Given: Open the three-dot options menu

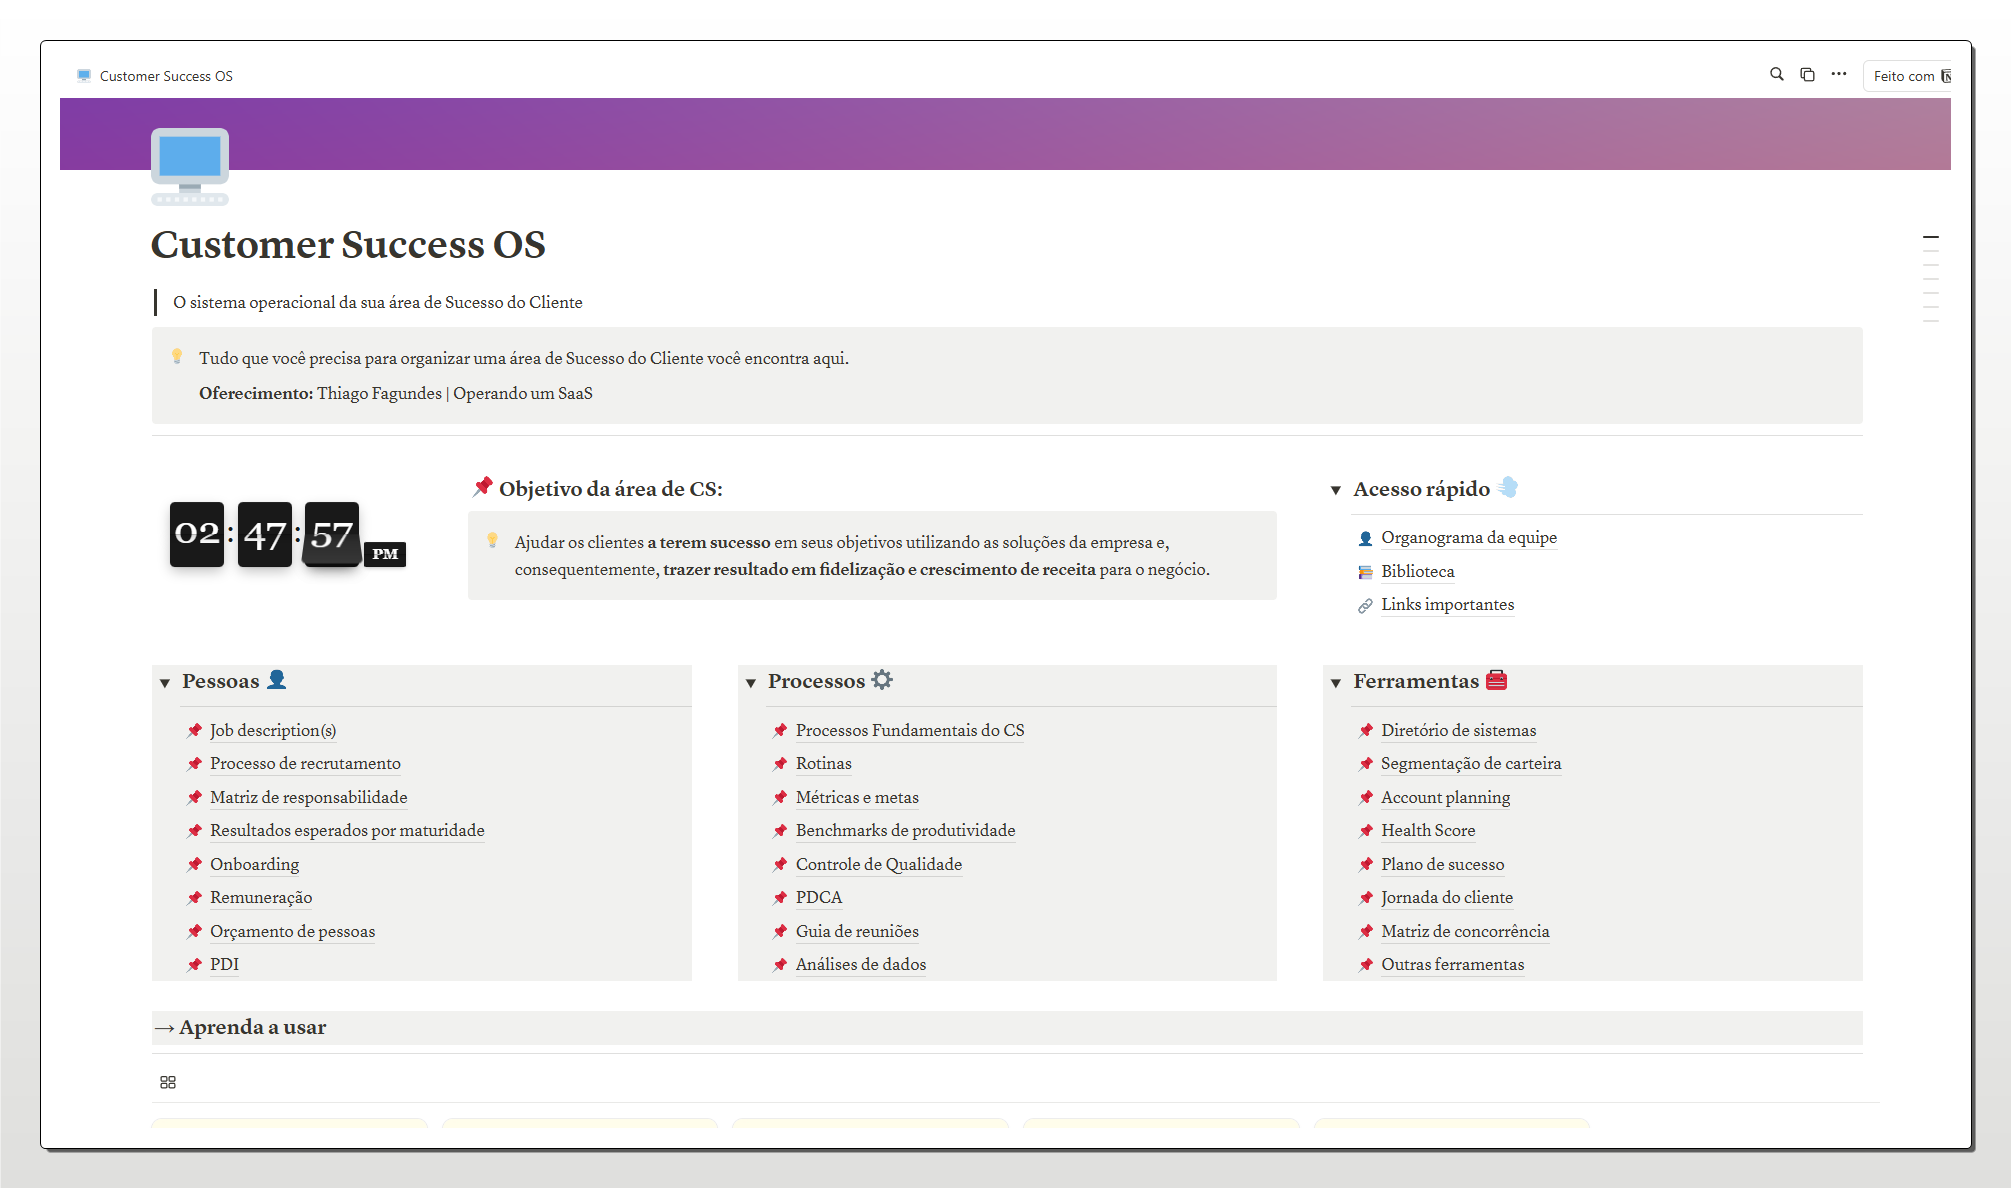Looking at the screenshot, I should click(1839, 74).
